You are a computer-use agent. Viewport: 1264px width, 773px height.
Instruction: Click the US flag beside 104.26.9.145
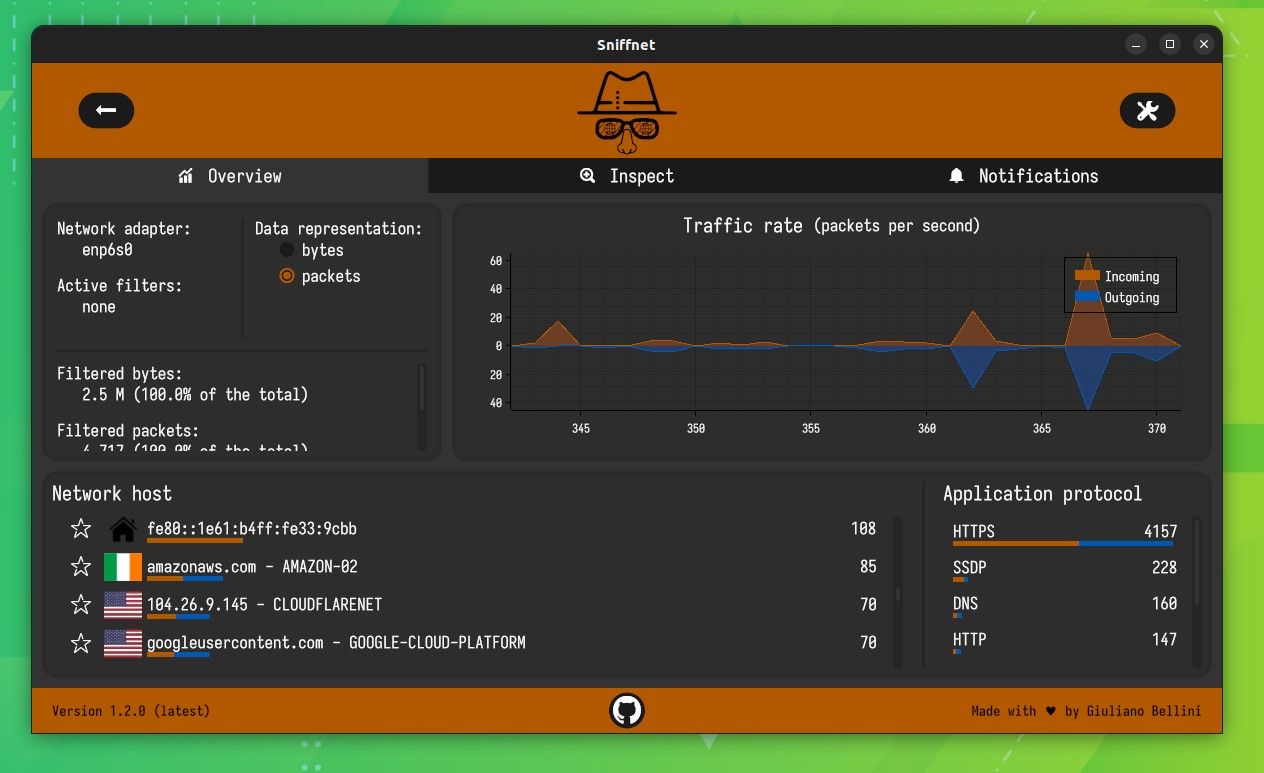coord(120,604)
